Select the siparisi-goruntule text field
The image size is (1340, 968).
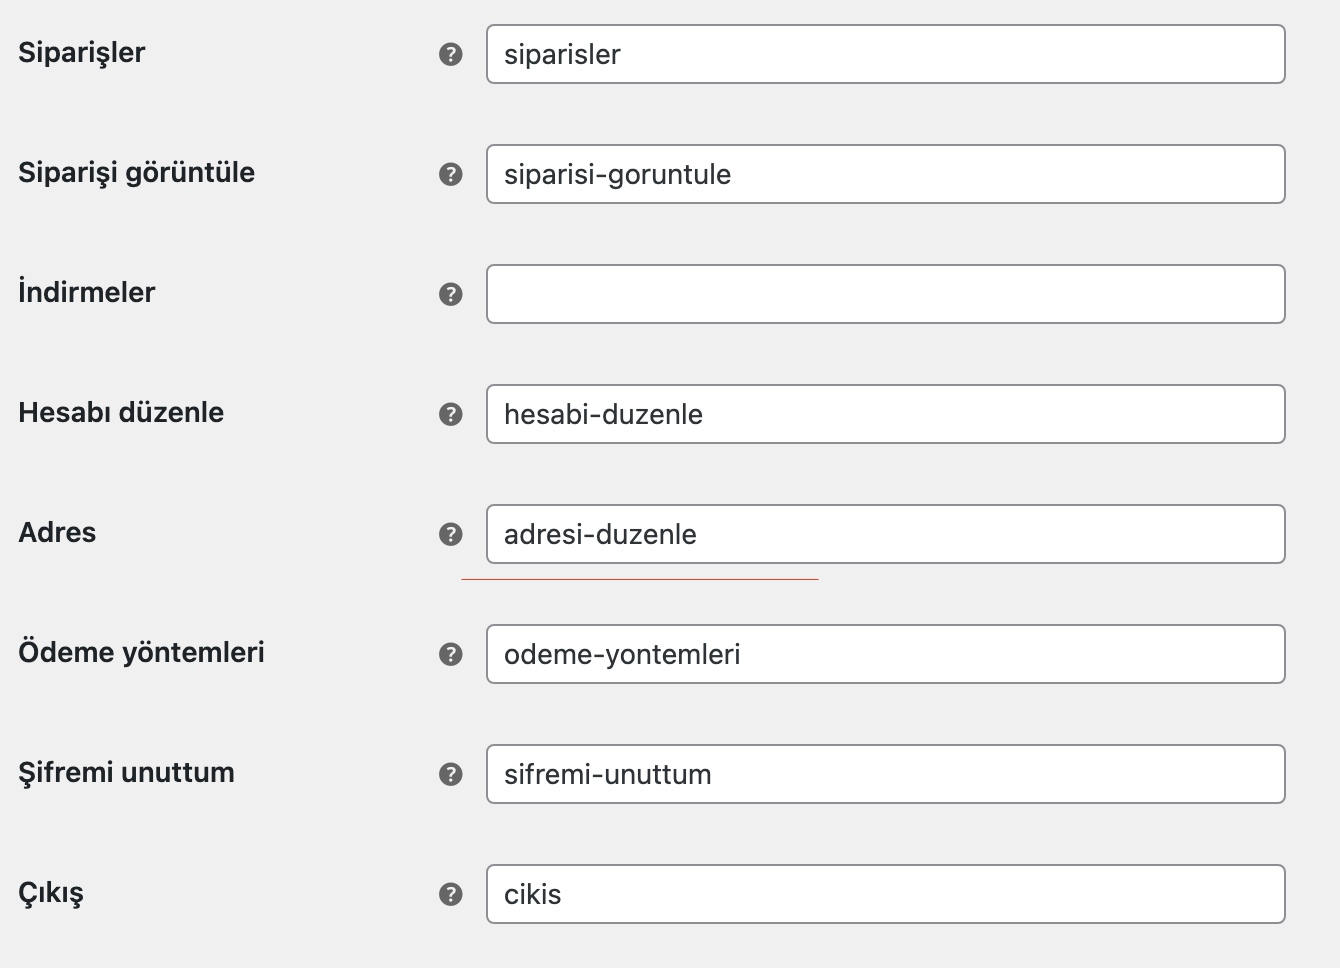tap(885, 174)
